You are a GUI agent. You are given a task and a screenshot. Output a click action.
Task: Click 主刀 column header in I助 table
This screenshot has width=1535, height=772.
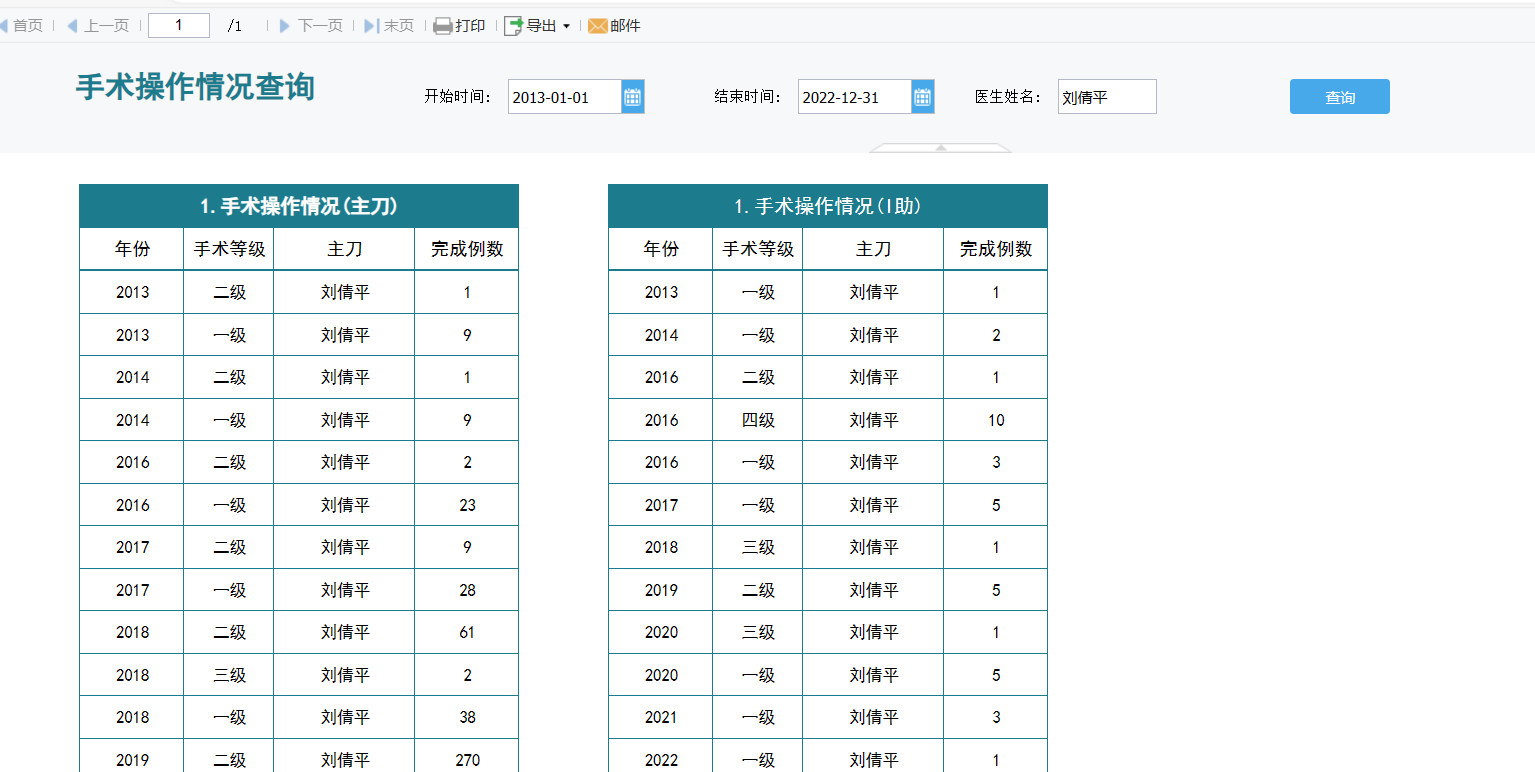873,249
